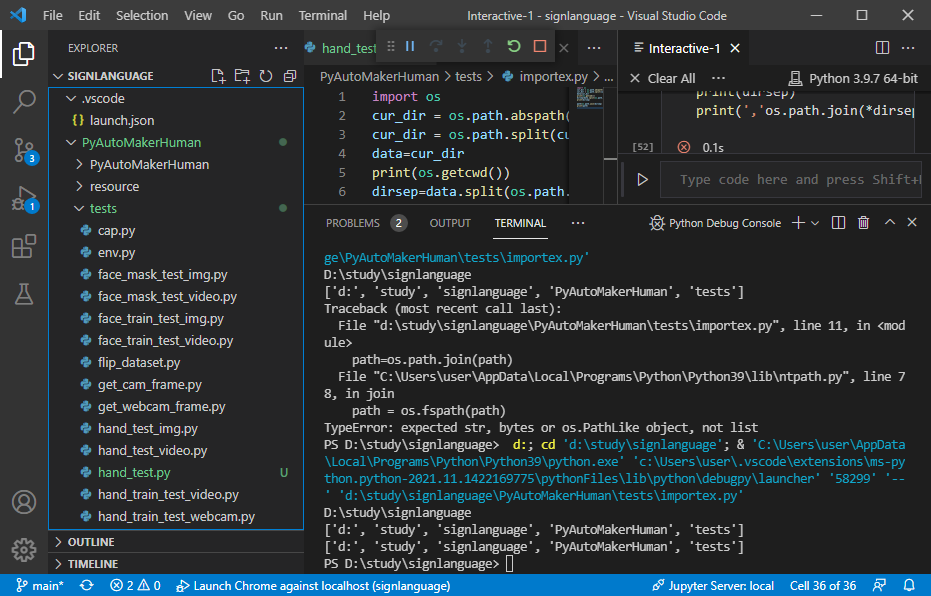Image resolution: width=931 pixels, height=596 pixels.
Task: Open the notifications bell in status bar
Action: click(909, 585)
